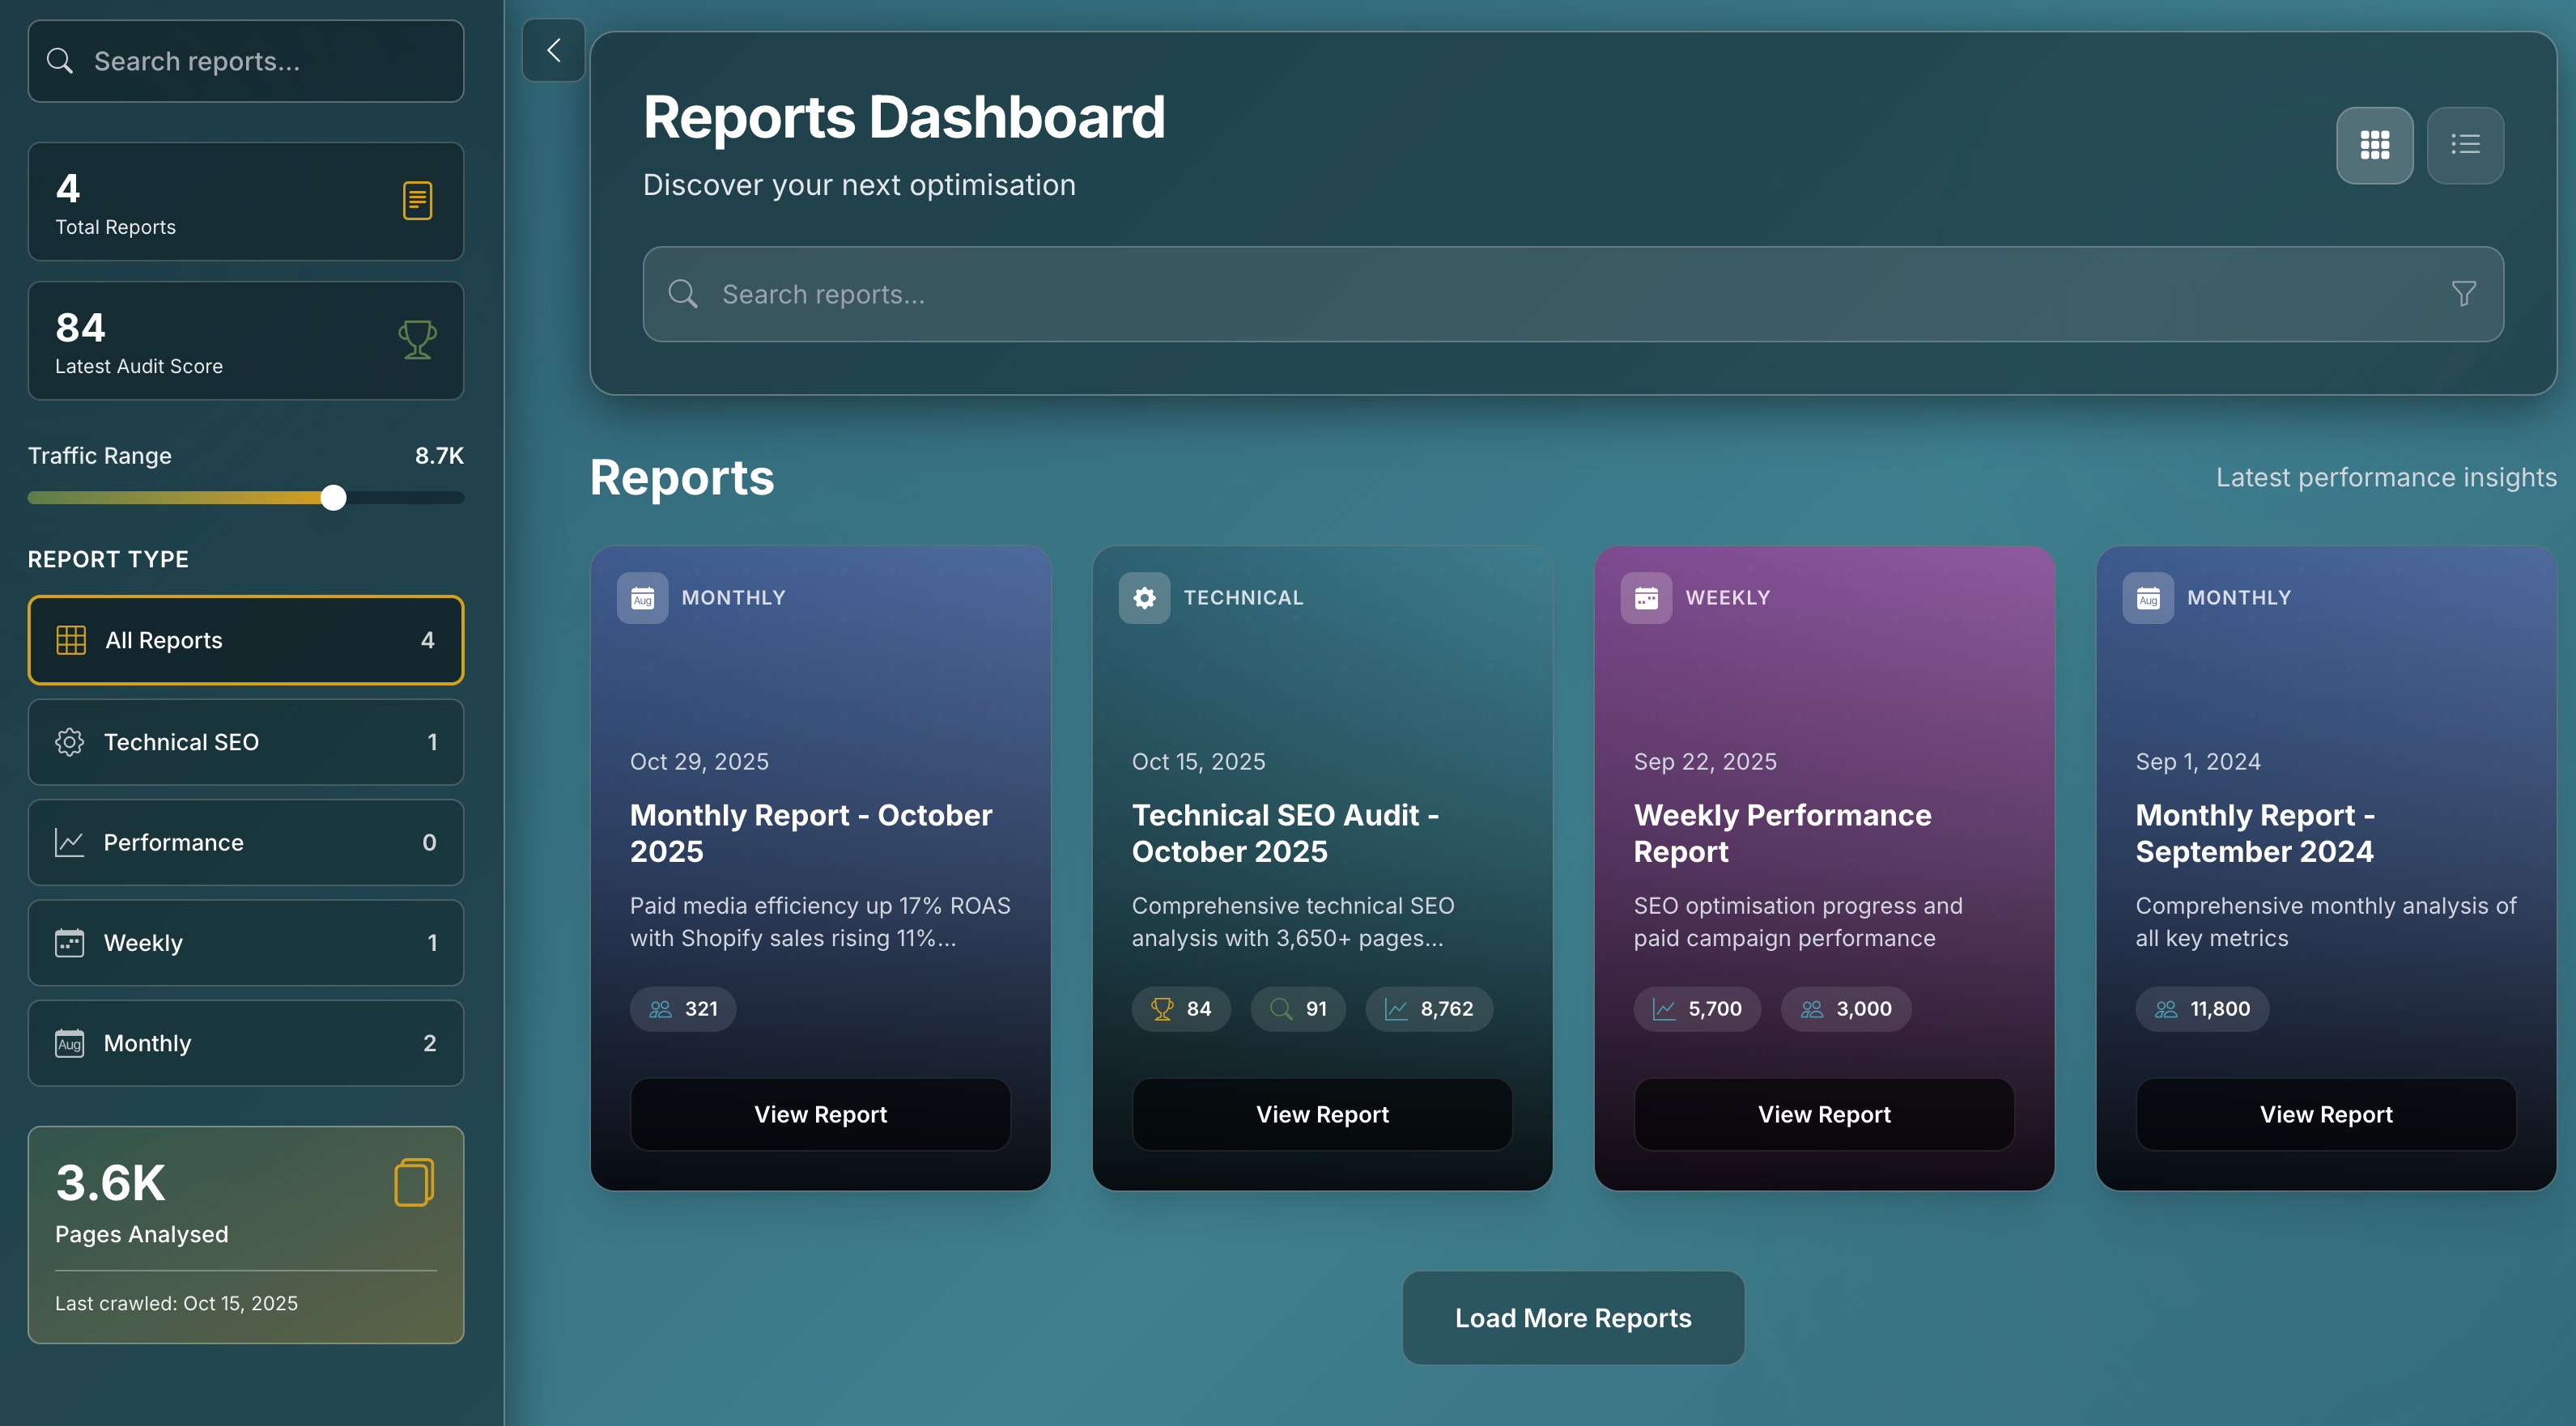Click the magnifier icon in dashboard search

click(683, 294)
